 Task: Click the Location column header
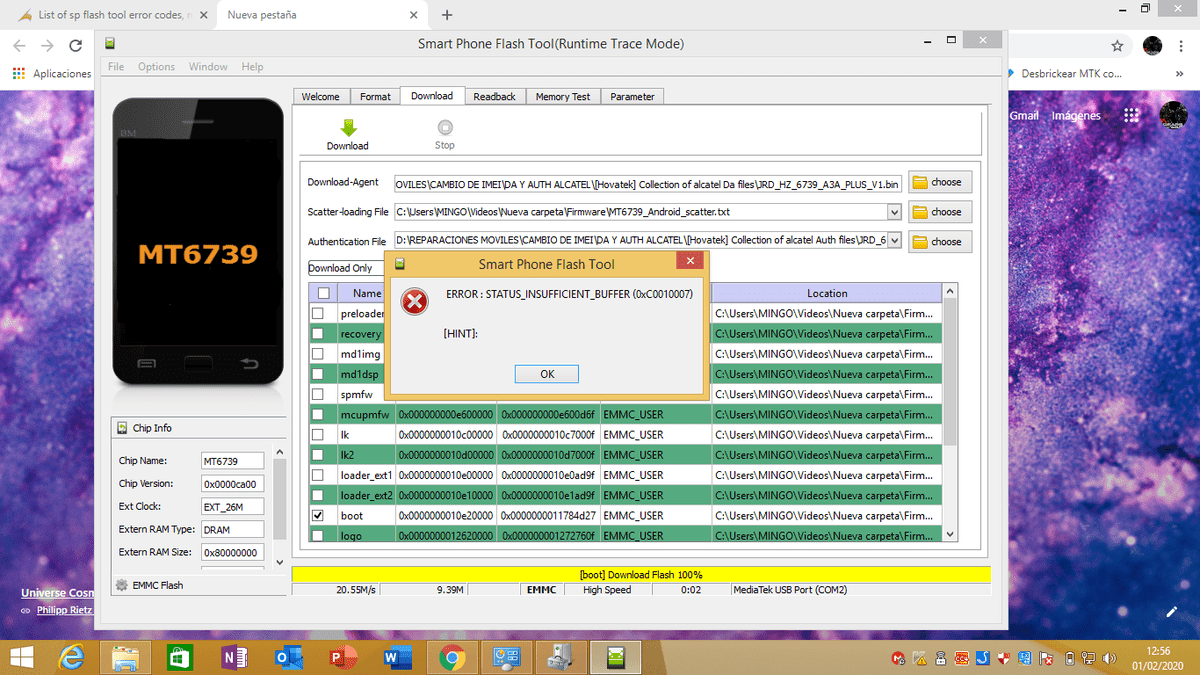pos(827,293)
